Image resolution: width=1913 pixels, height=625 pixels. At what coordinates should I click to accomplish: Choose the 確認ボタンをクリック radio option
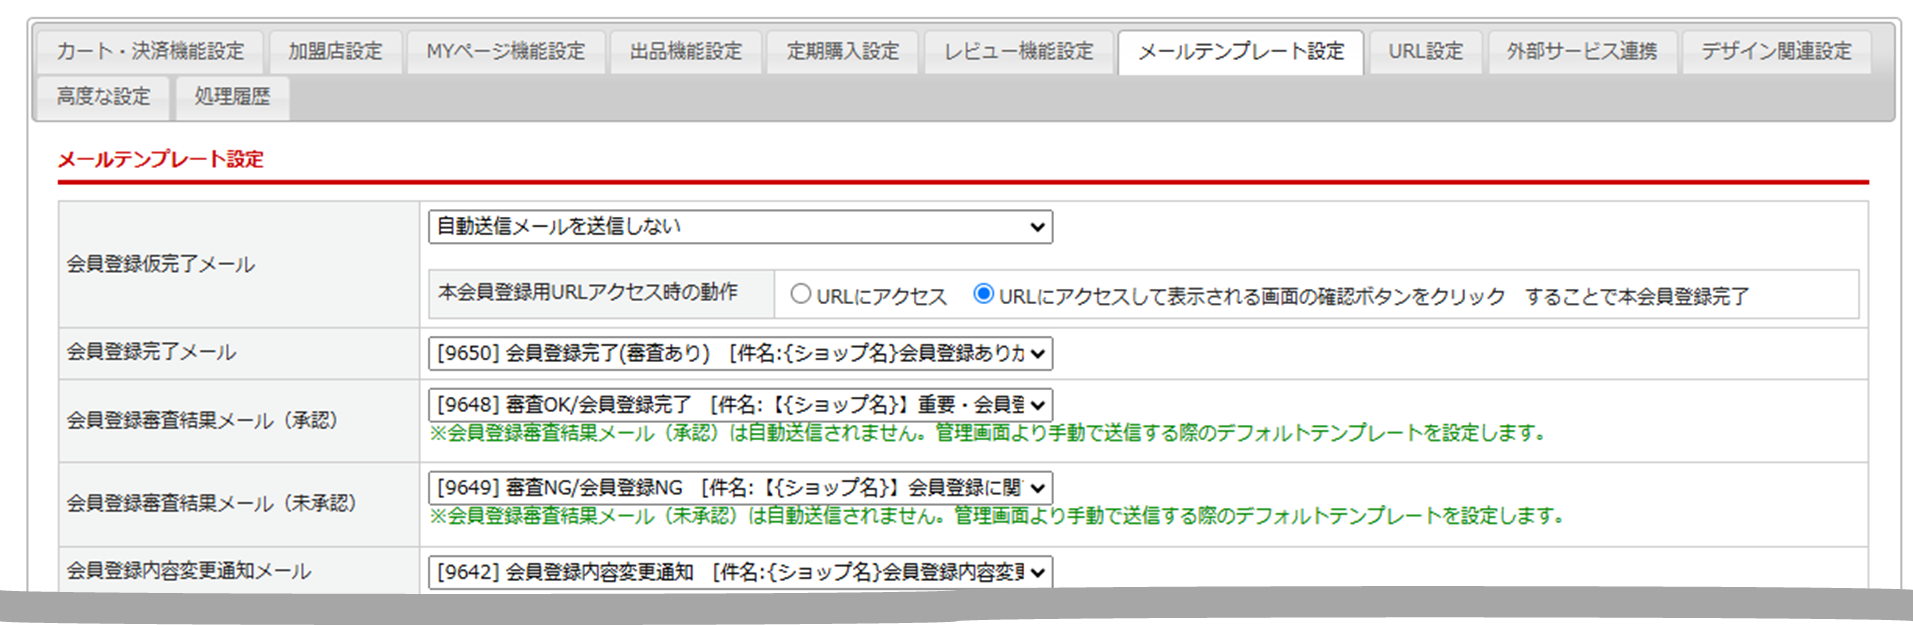(983, 294)
